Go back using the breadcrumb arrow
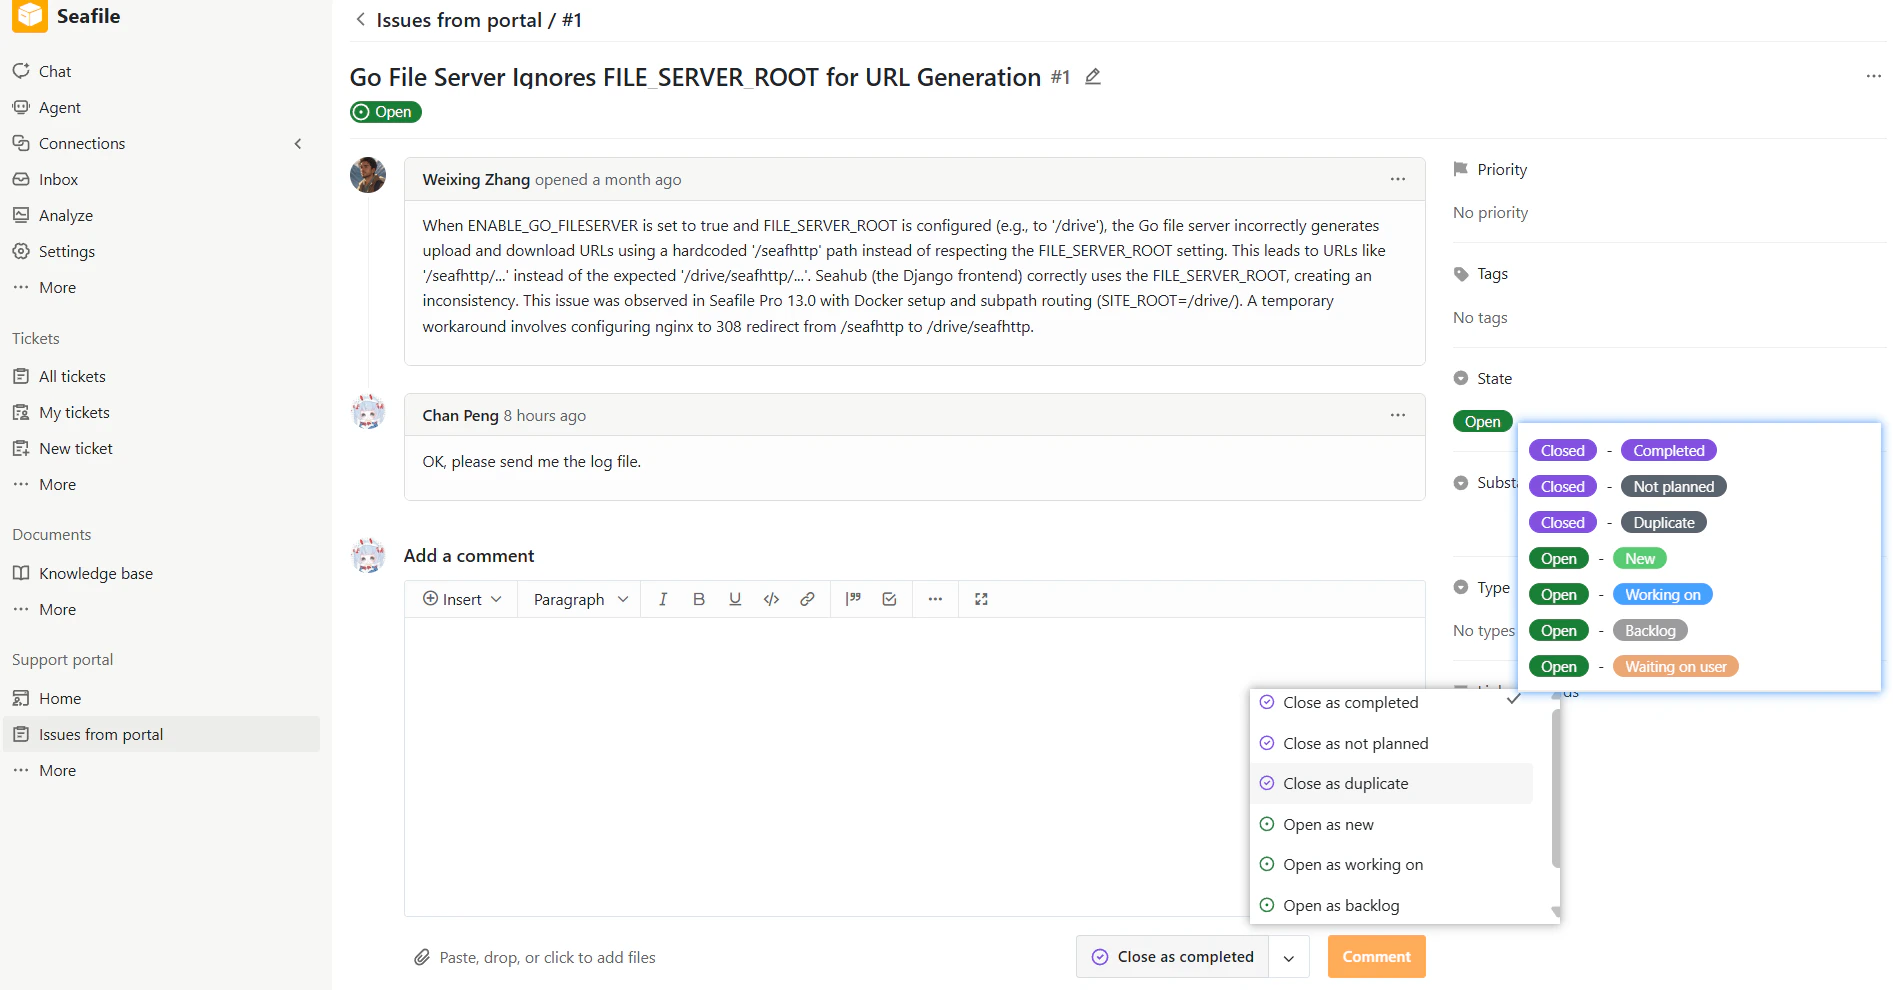 360,19
